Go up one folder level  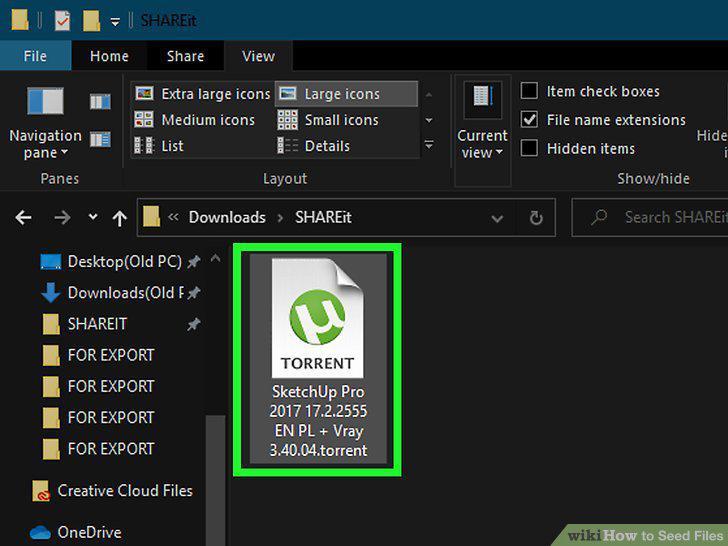[119, 218]
